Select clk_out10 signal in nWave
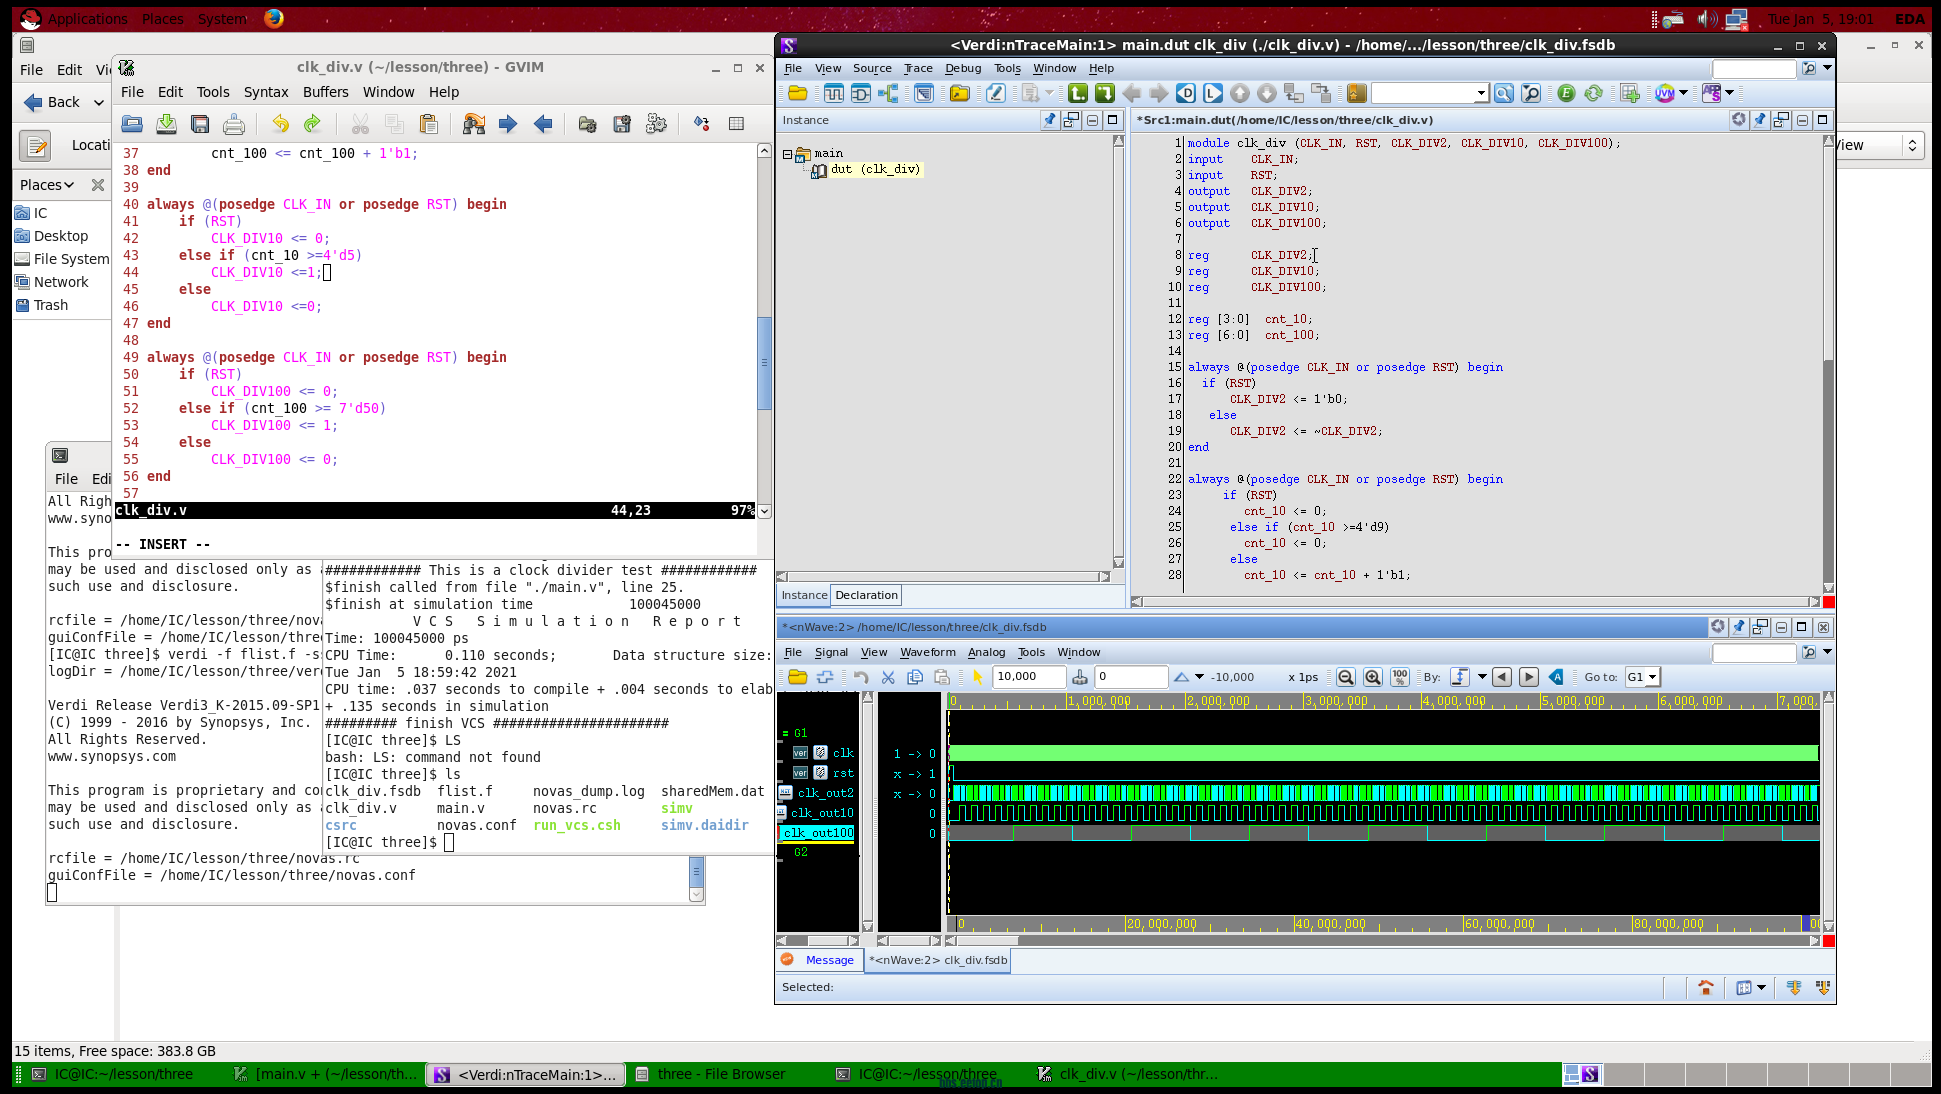1941x1094 pixels. click(823, 813)
